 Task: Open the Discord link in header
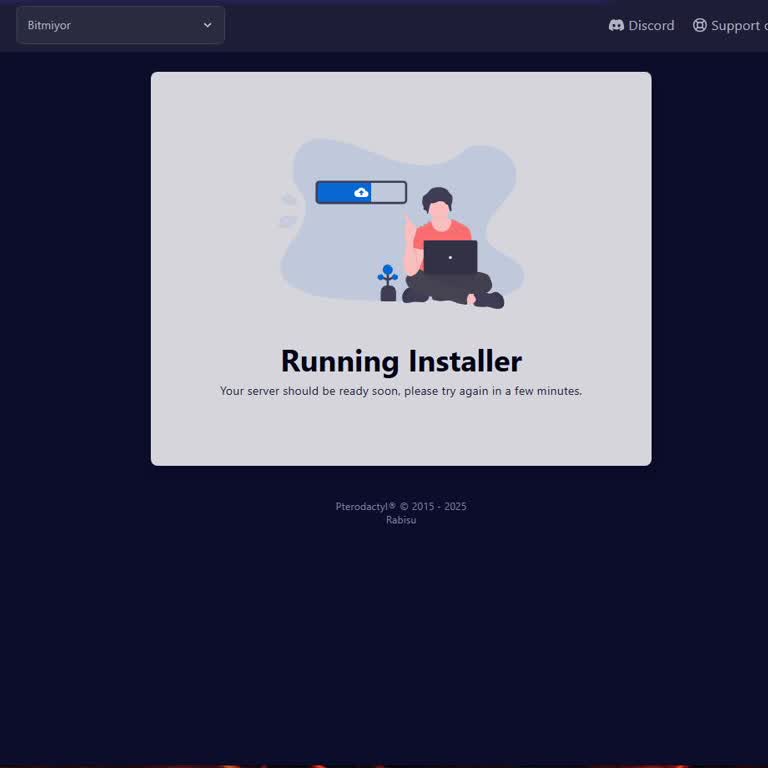651,25
